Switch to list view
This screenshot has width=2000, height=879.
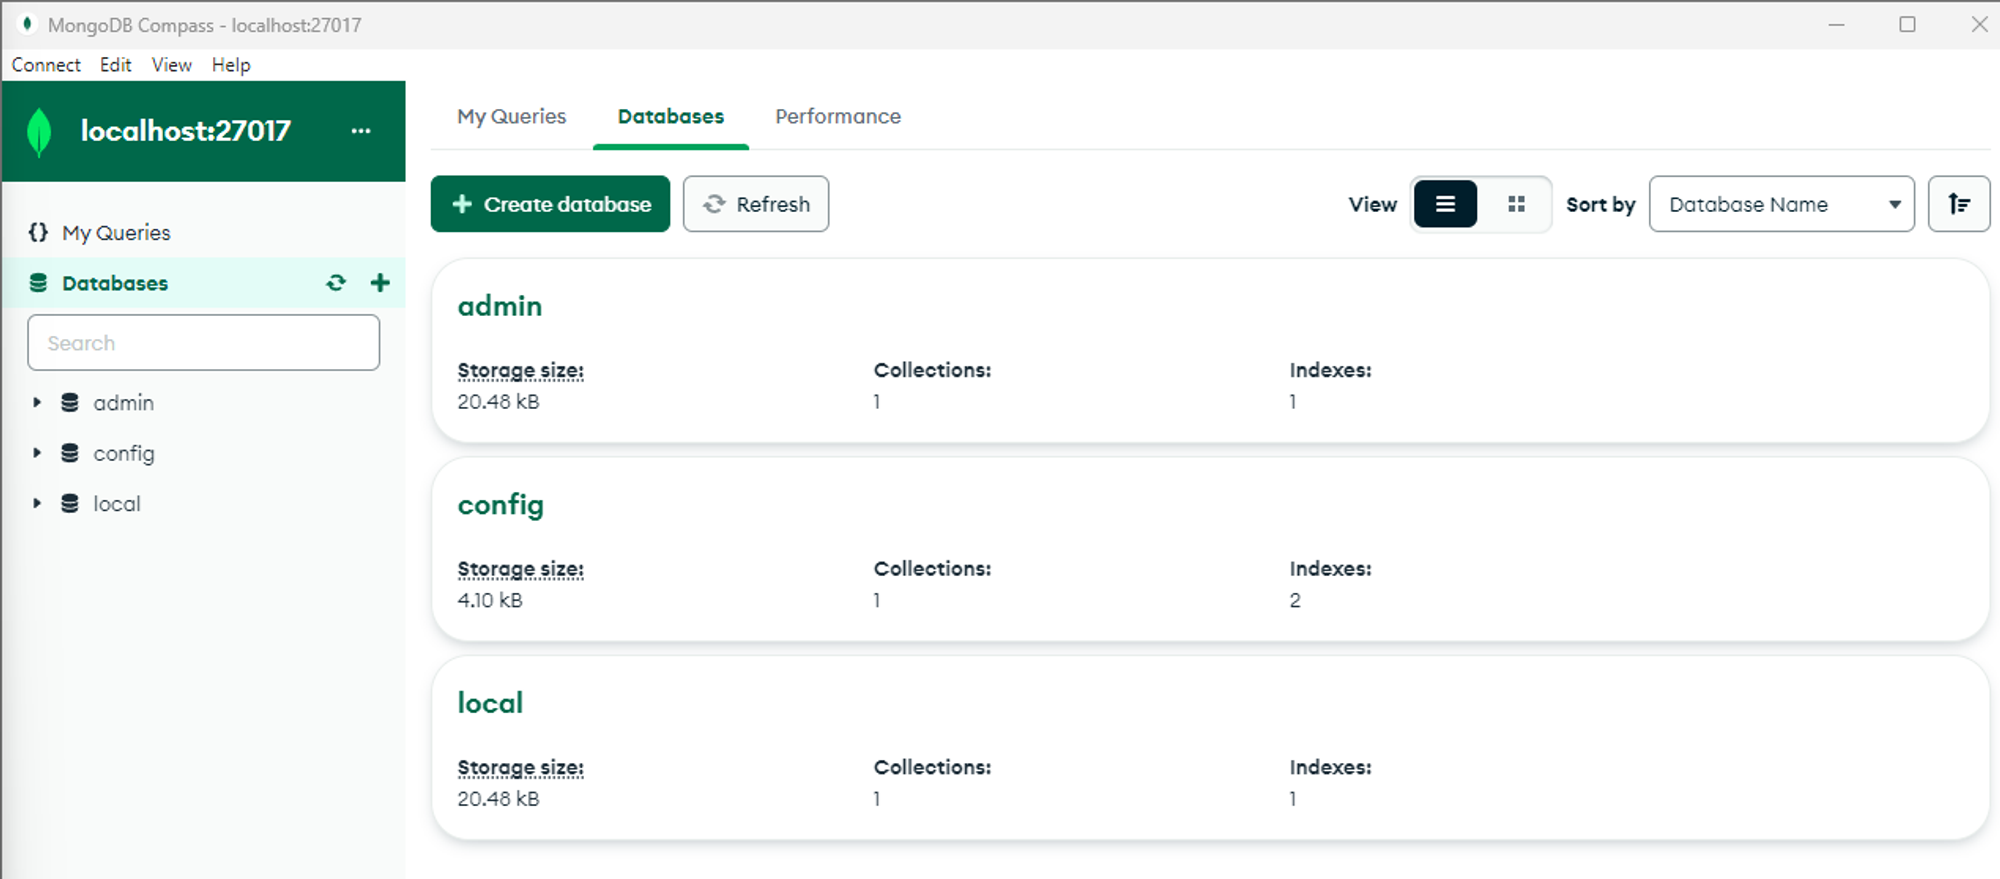1445,204
